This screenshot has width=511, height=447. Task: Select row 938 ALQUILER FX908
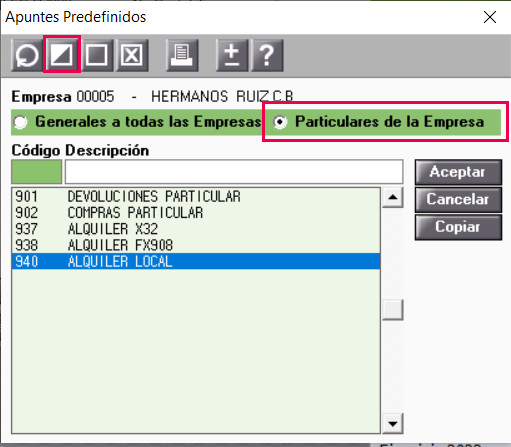point(196,245)
